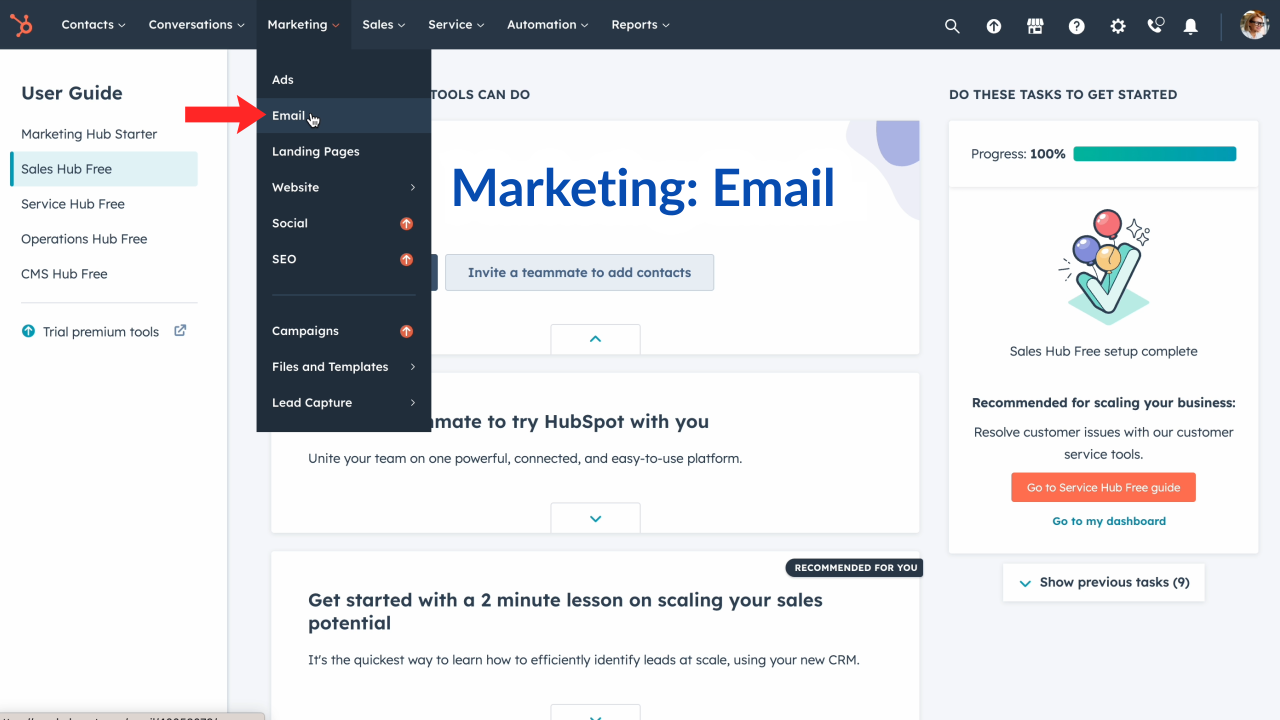Open Marketing Hub Starter guide

[x=89, y=134]
